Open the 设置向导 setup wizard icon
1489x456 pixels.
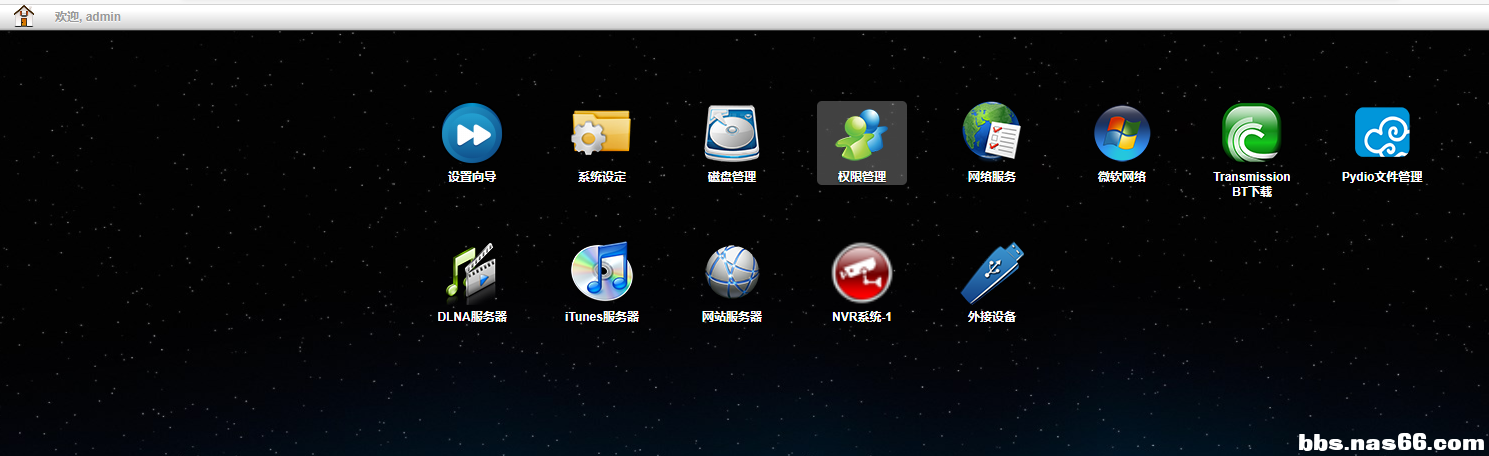coord(472,133)
